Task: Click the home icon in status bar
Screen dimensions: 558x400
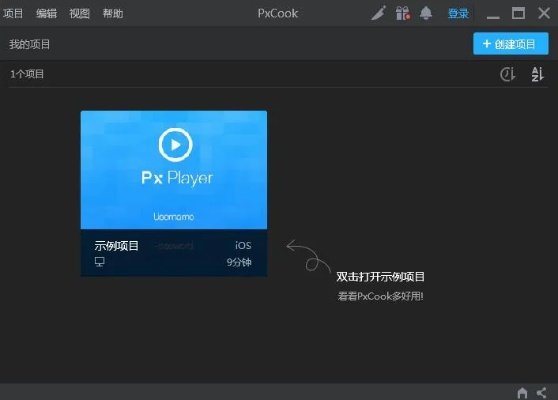Action: pyautogui.click(x=522, y=393)
